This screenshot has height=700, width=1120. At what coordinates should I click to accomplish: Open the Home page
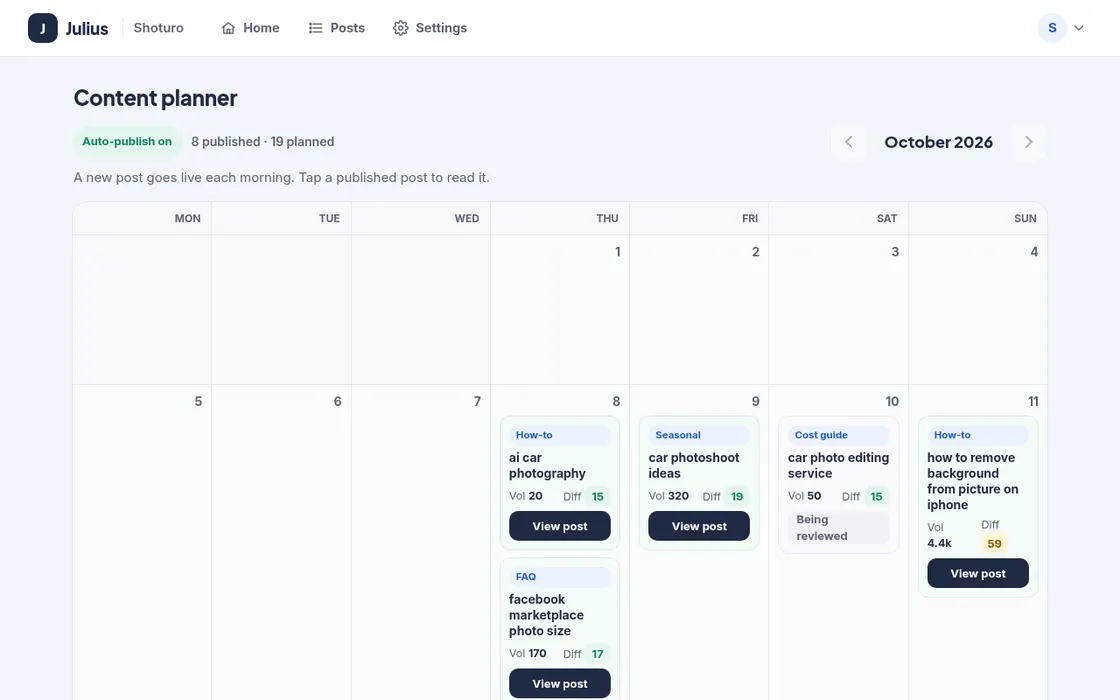(x=250, y=28)
